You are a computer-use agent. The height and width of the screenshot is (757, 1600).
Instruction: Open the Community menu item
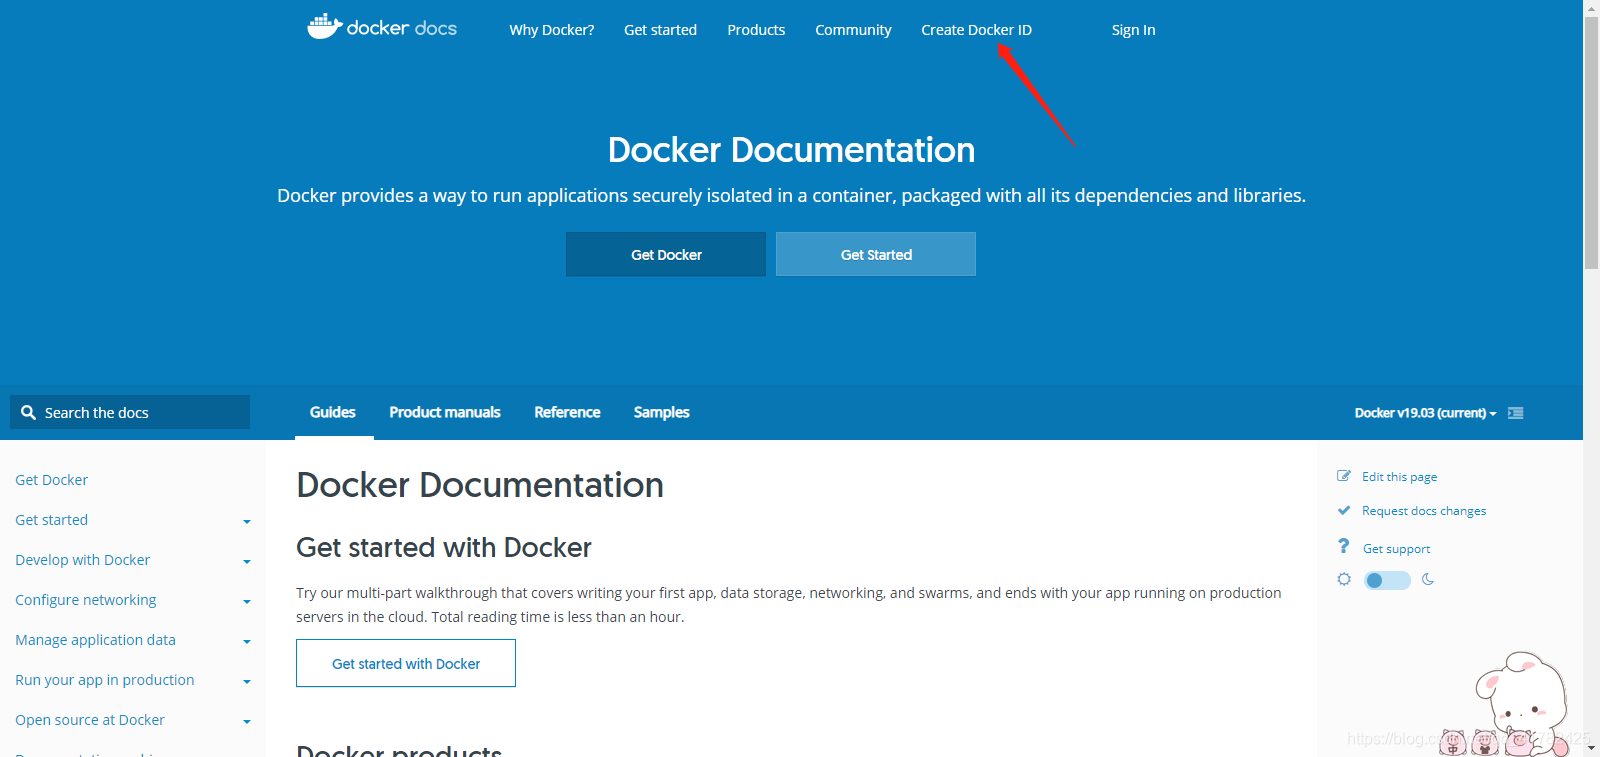[853, 30]
